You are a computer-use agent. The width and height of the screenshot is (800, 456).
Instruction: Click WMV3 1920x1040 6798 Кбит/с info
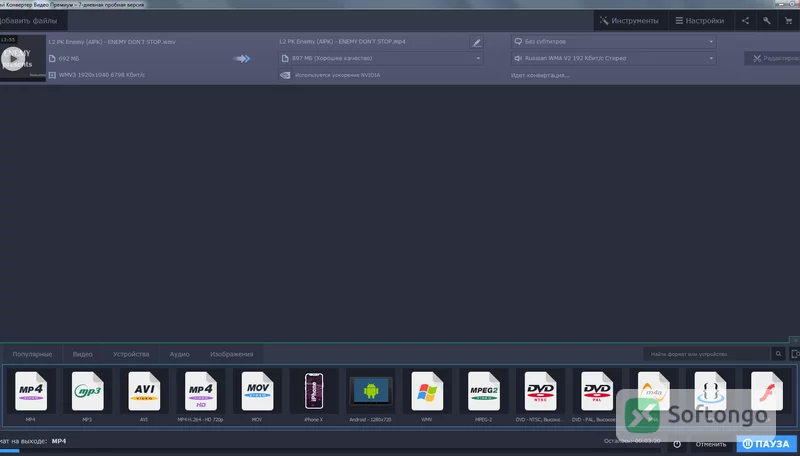coord(102,75)
